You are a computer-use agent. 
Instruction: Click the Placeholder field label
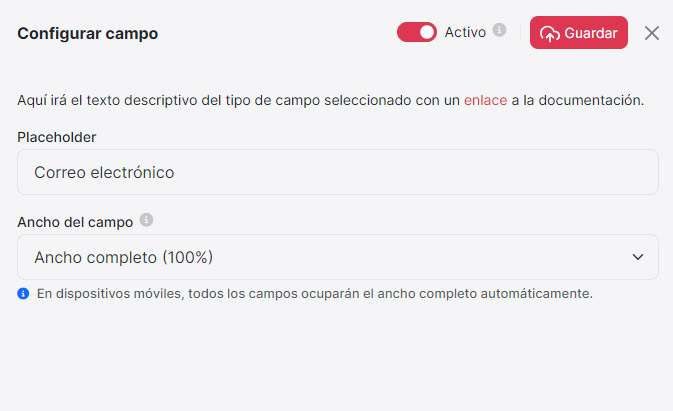coord(57,137)
